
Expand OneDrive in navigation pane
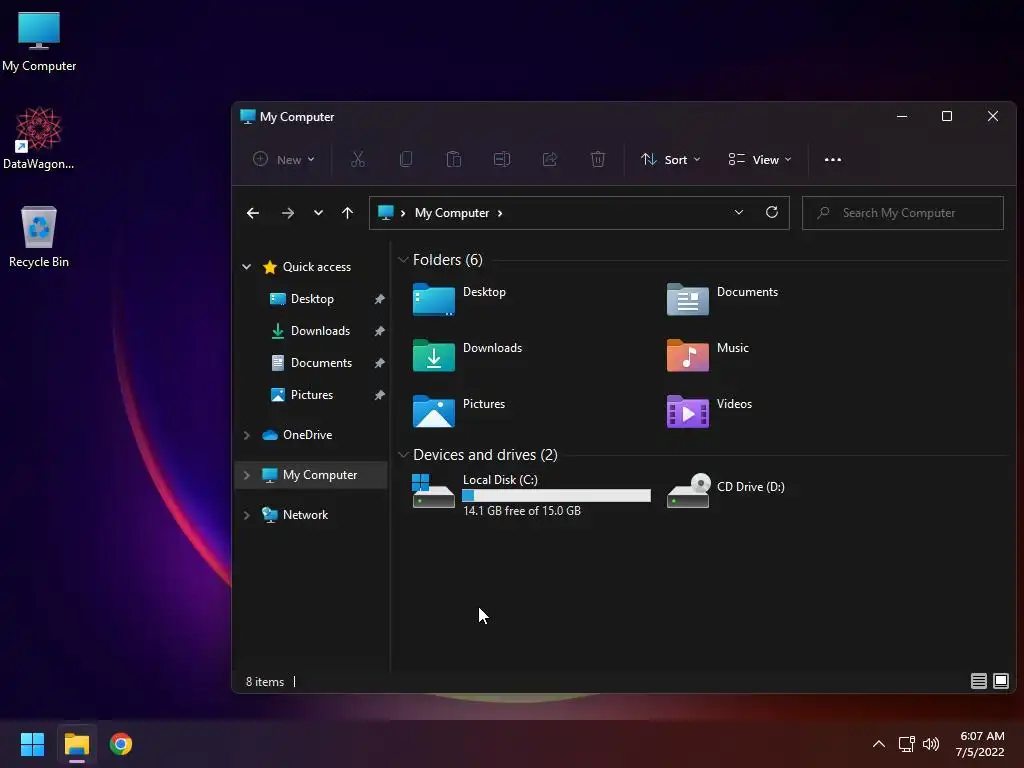[246, 435]
